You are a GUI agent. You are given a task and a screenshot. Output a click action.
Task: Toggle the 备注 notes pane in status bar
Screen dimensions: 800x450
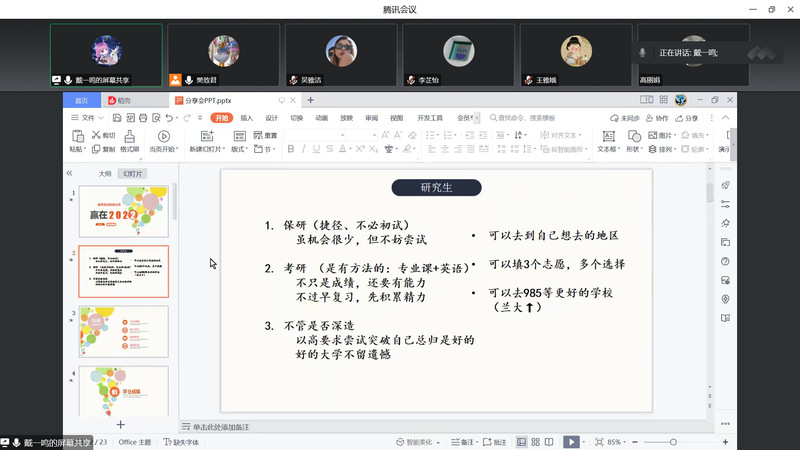[464, 442]
